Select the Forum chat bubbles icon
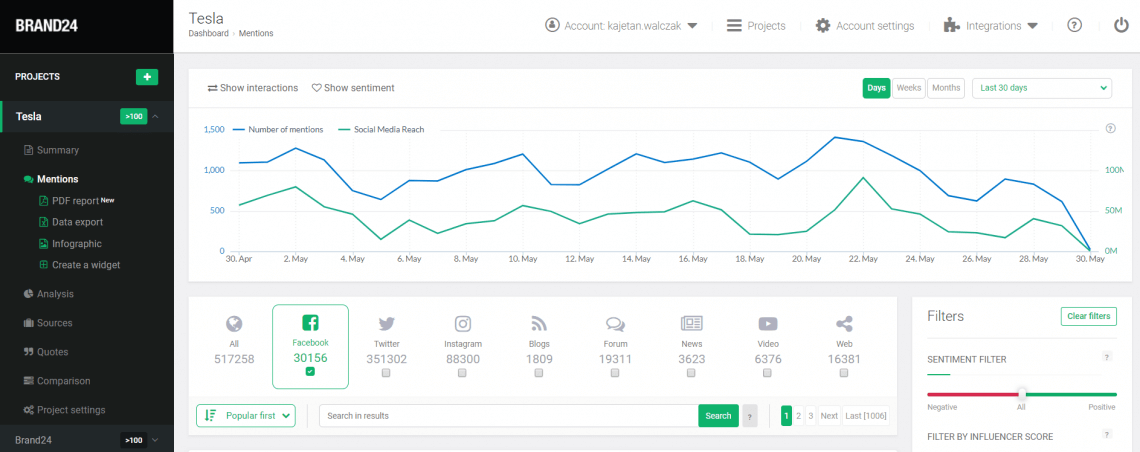1140x452 pixels. [x=615, y=324]
